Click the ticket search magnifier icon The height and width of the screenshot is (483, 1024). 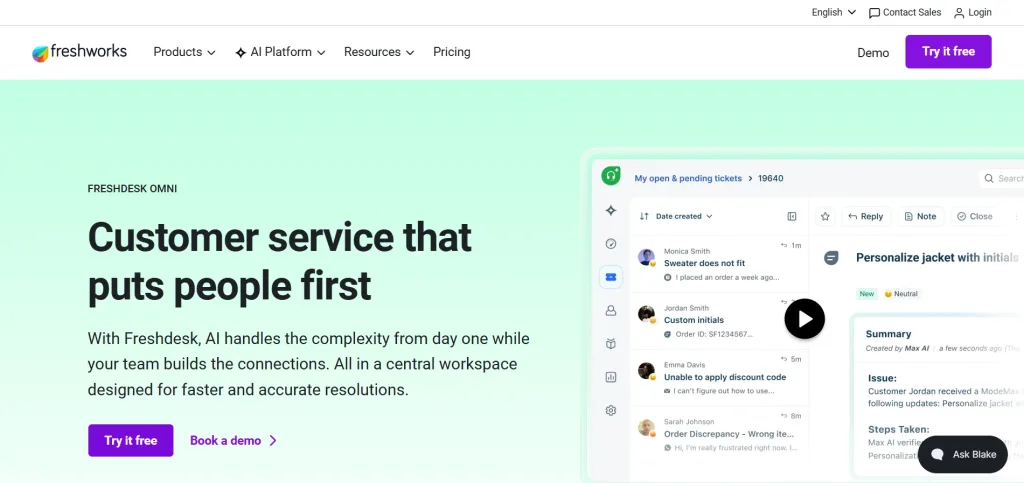tap(989, 178)
